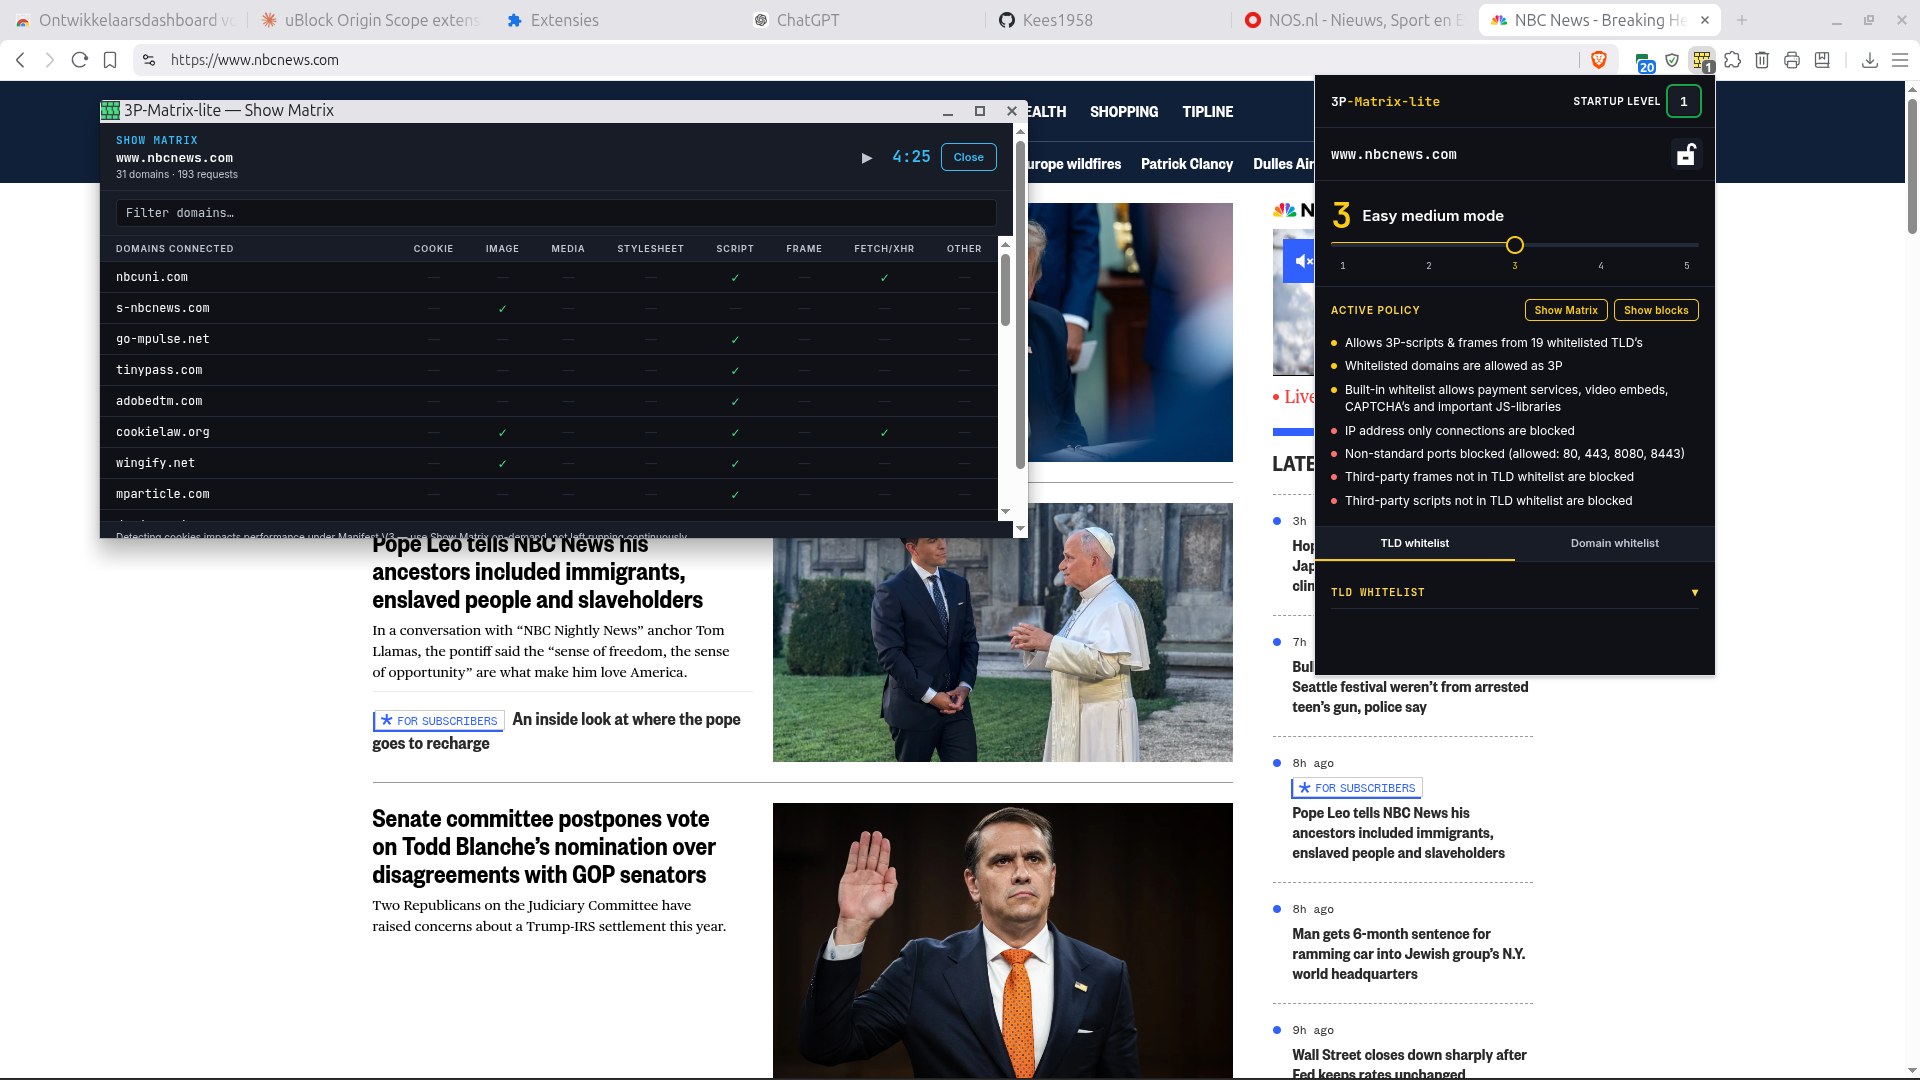Viewport: 1920px width, 1080px height.
Task: Set mode slider to level 1
Action: pyautogui.click(x=1343, y=245)
